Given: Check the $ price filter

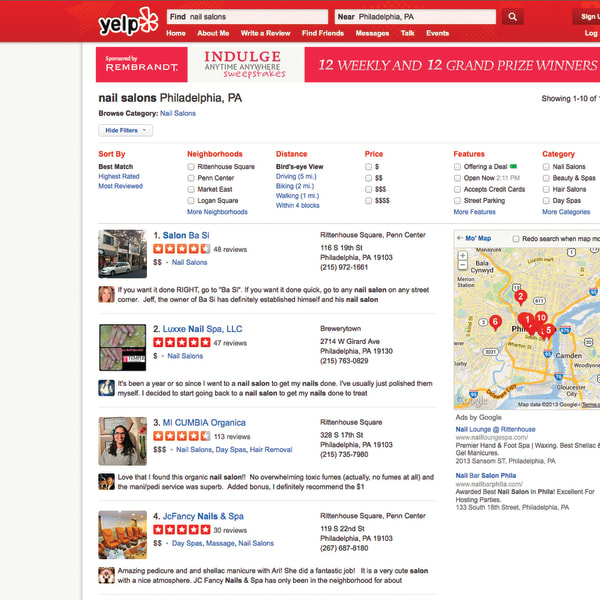Looking at the screenshot, I should pyautogui.click(x=368, y=166).
